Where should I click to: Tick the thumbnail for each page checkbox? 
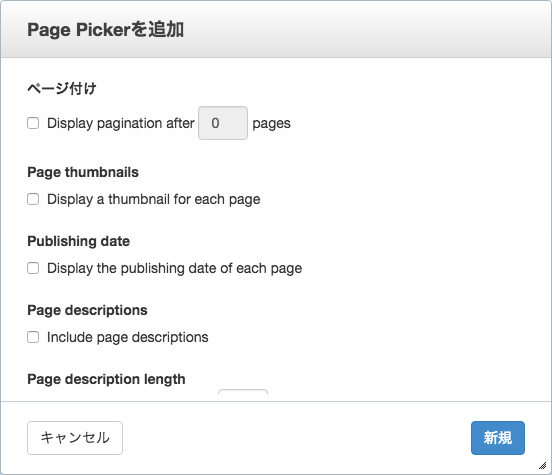(x=33, y=199)
